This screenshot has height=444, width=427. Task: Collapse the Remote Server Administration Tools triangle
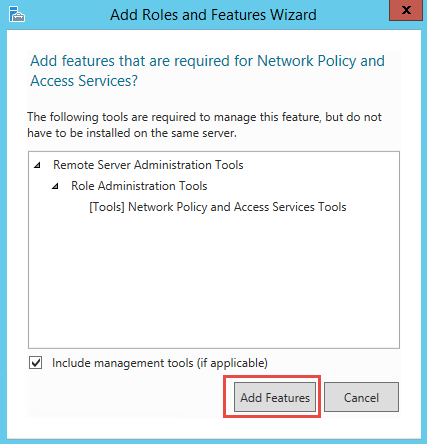38,165
